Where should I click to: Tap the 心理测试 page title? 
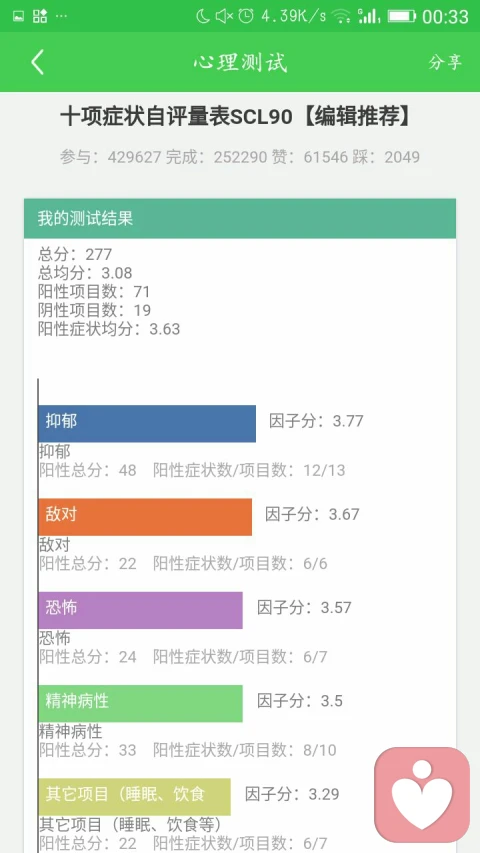coord(240,62)
